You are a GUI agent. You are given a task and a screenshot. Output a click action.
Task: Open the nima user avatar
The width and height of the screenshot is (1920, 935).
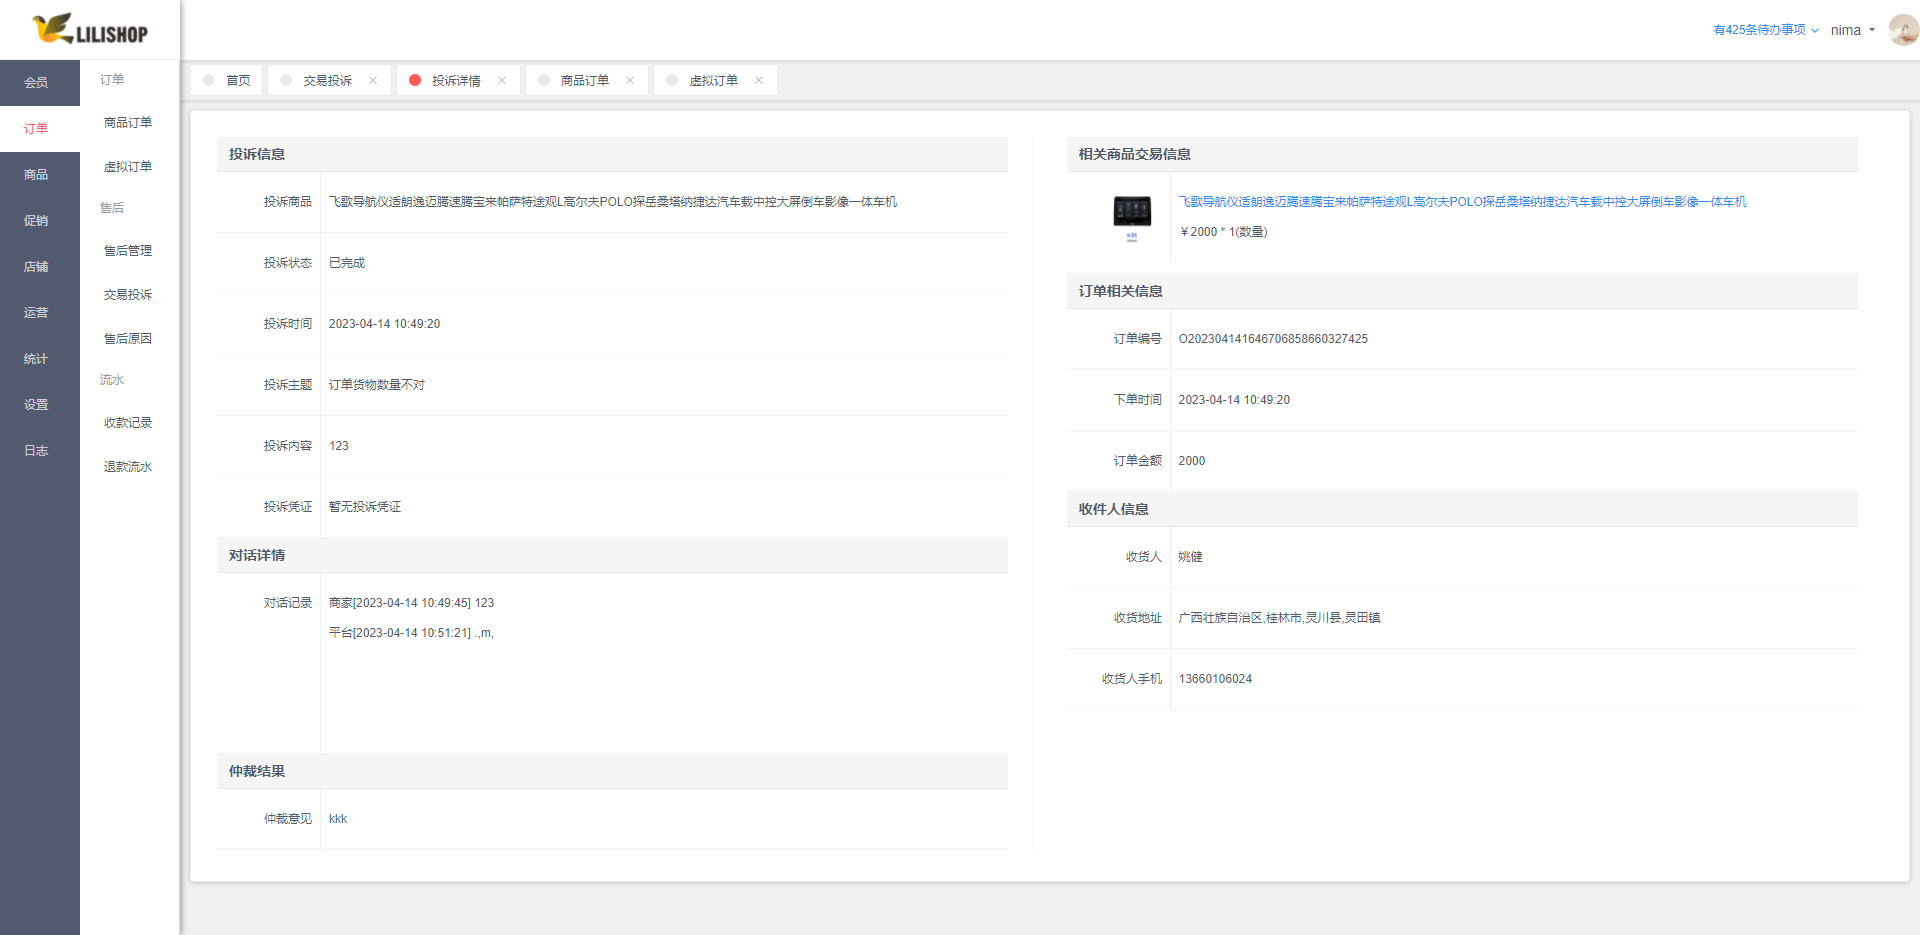coord(1903,30)
